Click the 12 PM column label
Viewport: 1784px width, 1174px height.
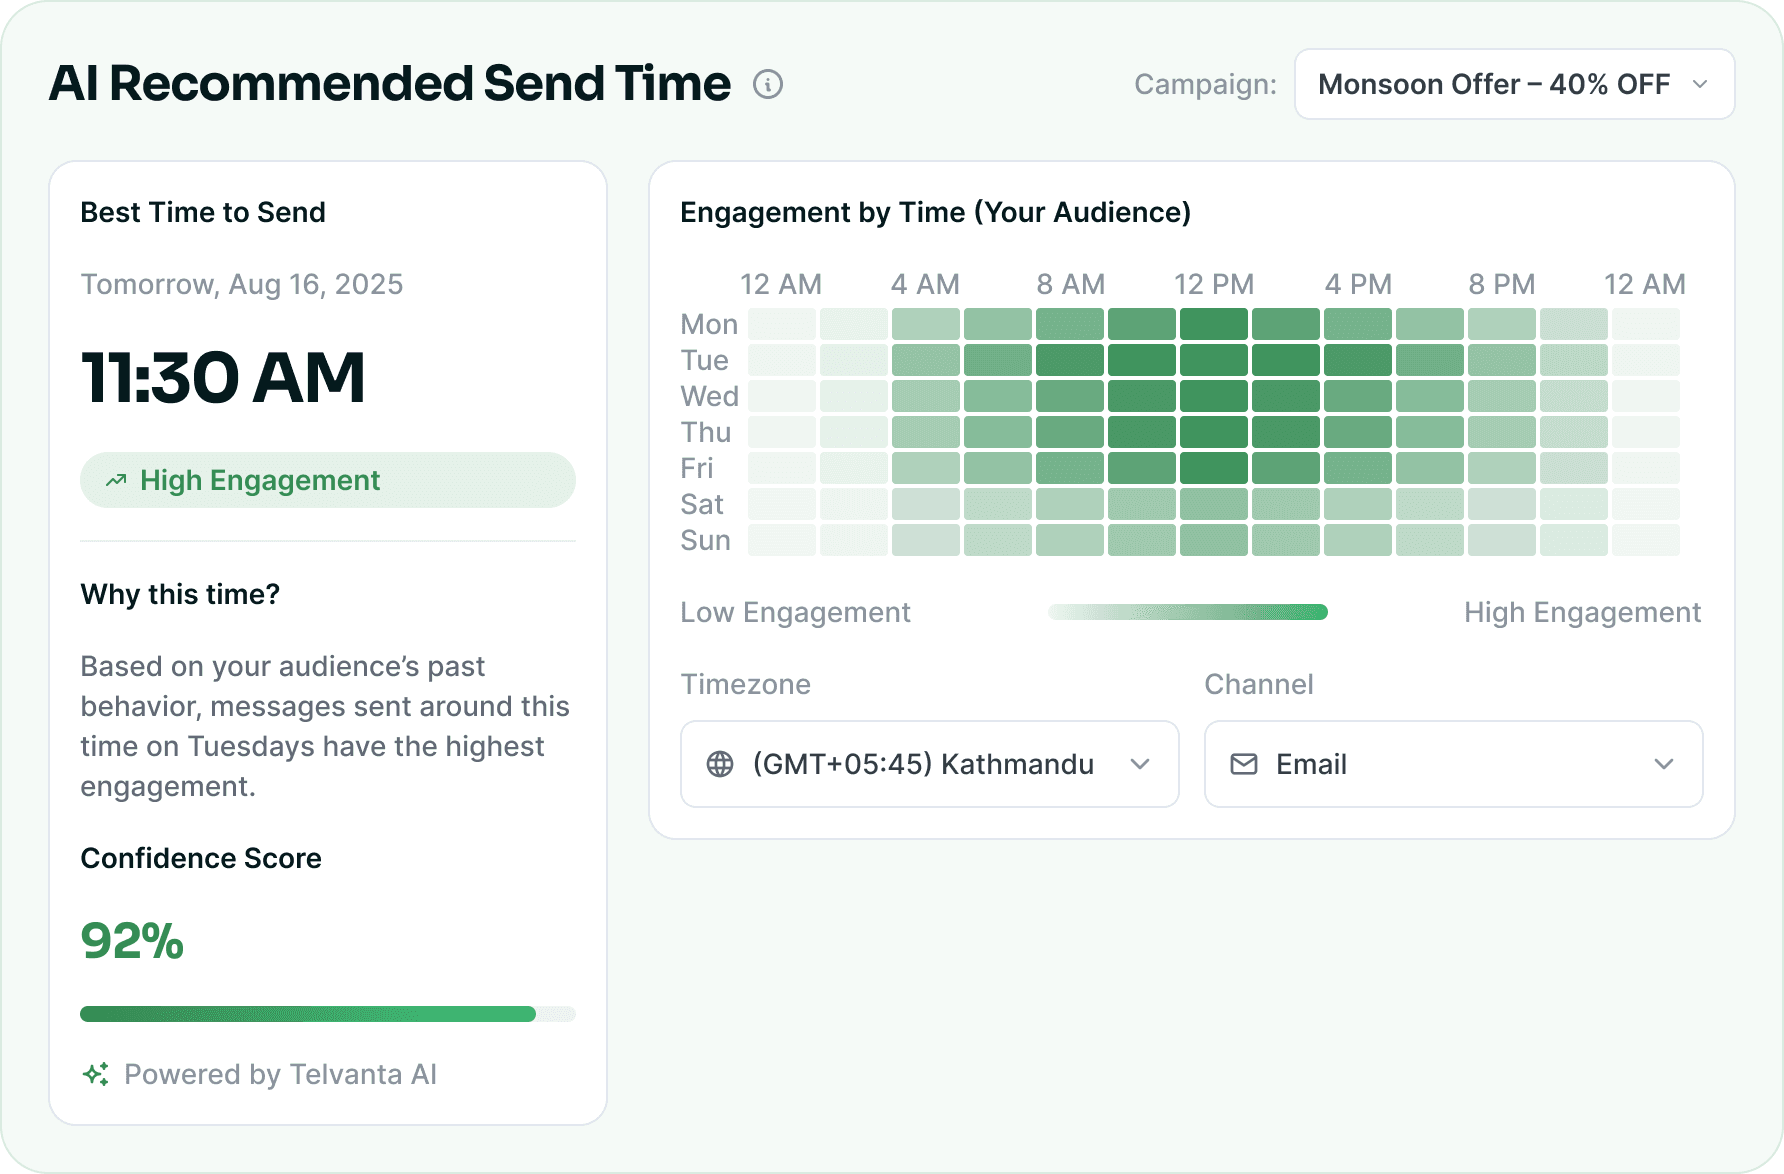click(1214, 284)
